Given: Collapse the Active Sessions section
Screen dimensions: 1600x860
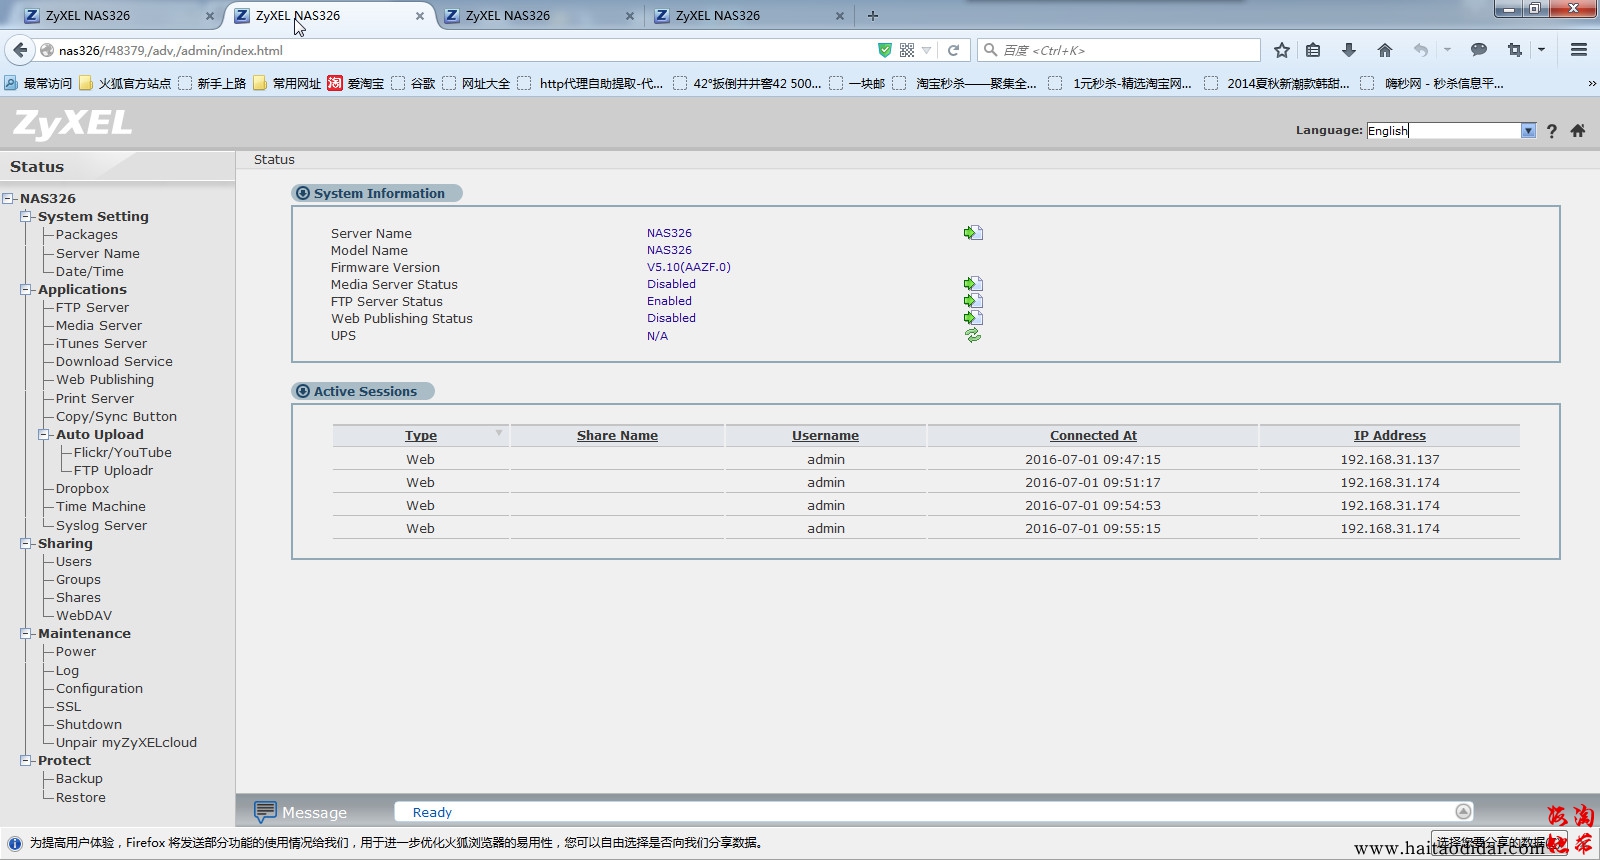Looking at the screenshot, I should (303, 391).
